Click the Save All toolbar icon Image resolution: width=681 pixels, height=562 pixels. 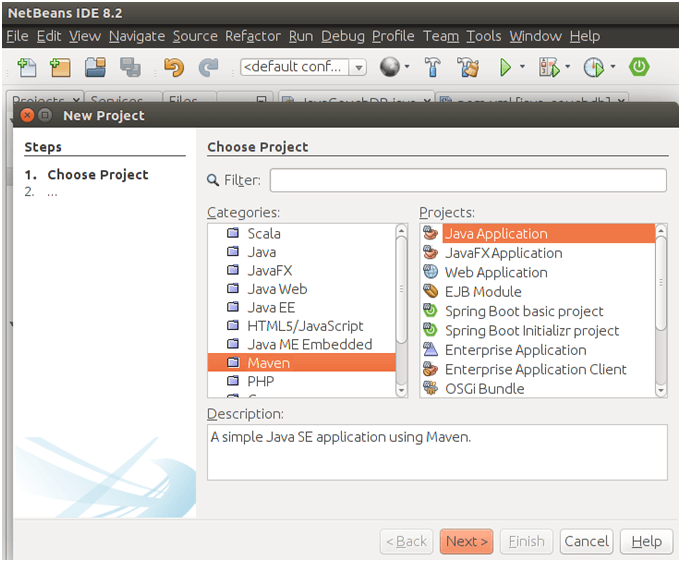click(130, 67)
